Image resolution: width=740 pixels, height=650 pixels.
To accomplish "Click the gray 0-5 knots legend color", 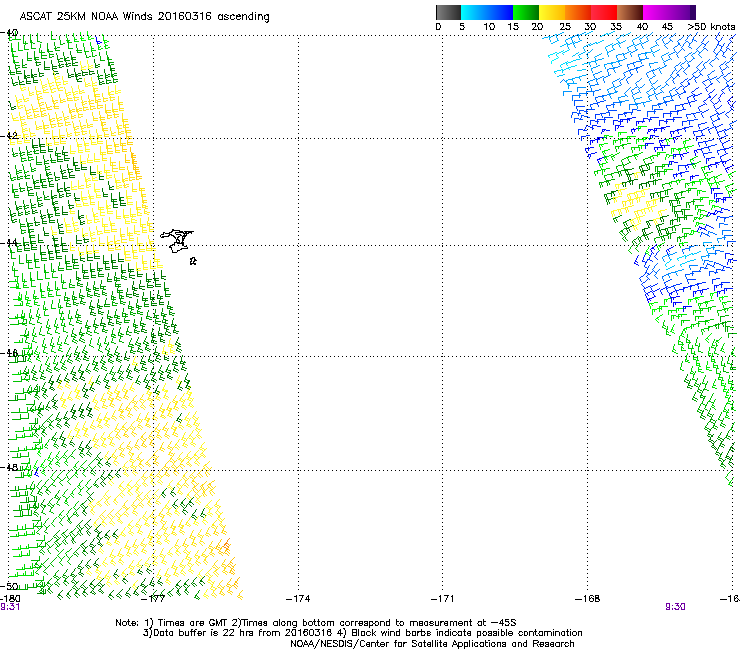I will pyautogui.click(x=448, y=12).
